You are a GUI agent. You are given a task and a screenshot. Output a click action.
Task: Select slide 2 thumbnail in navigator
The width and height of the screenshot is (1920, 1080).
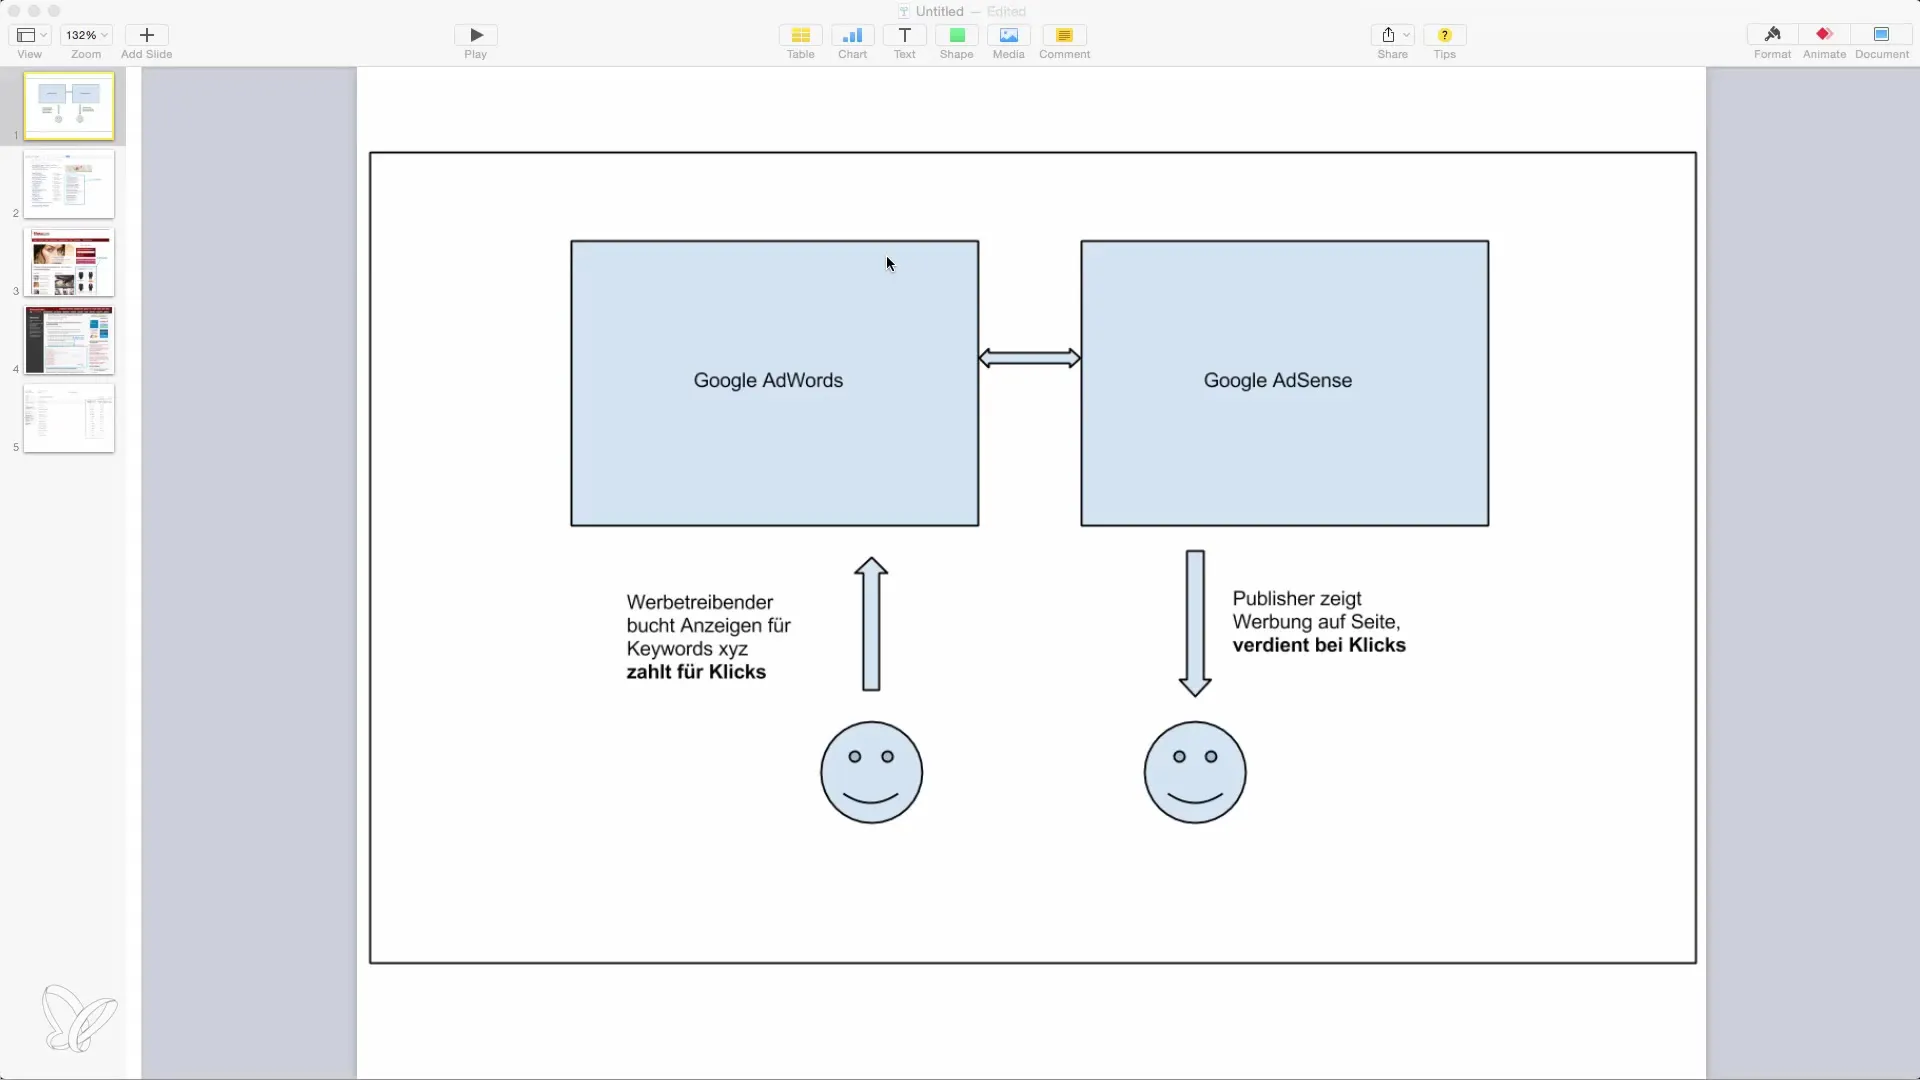click(x=69, y=184)
